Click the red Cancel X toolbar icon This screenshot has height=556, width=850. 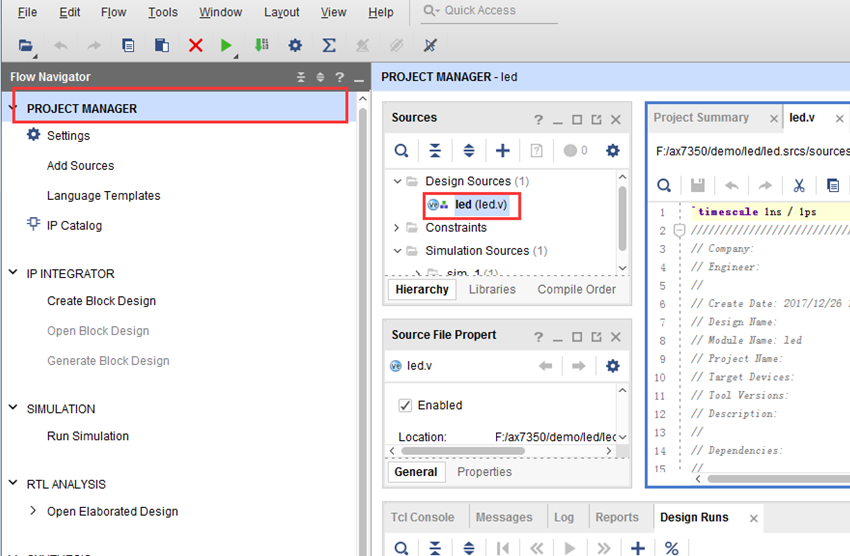pos(196,46)
